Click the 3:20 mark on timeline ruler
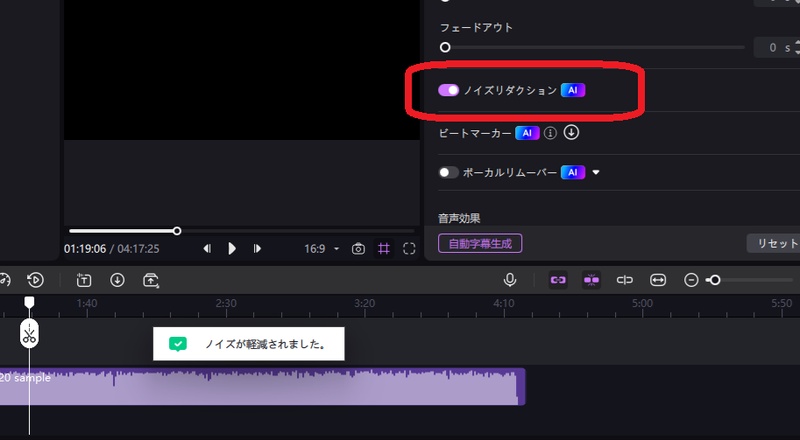Image resolution: width=800 pixels, height=440 pixels. [364, 303]
